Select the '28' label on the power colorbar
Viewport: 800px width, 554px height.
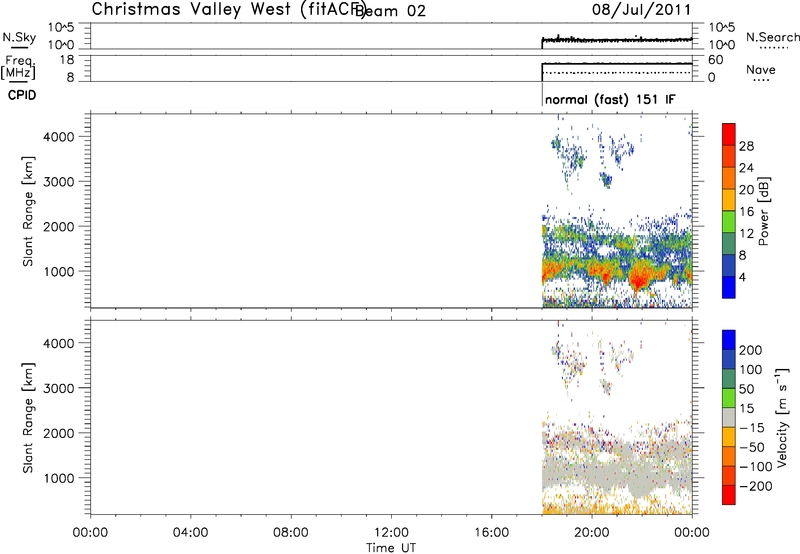click(x=746, y=146)
